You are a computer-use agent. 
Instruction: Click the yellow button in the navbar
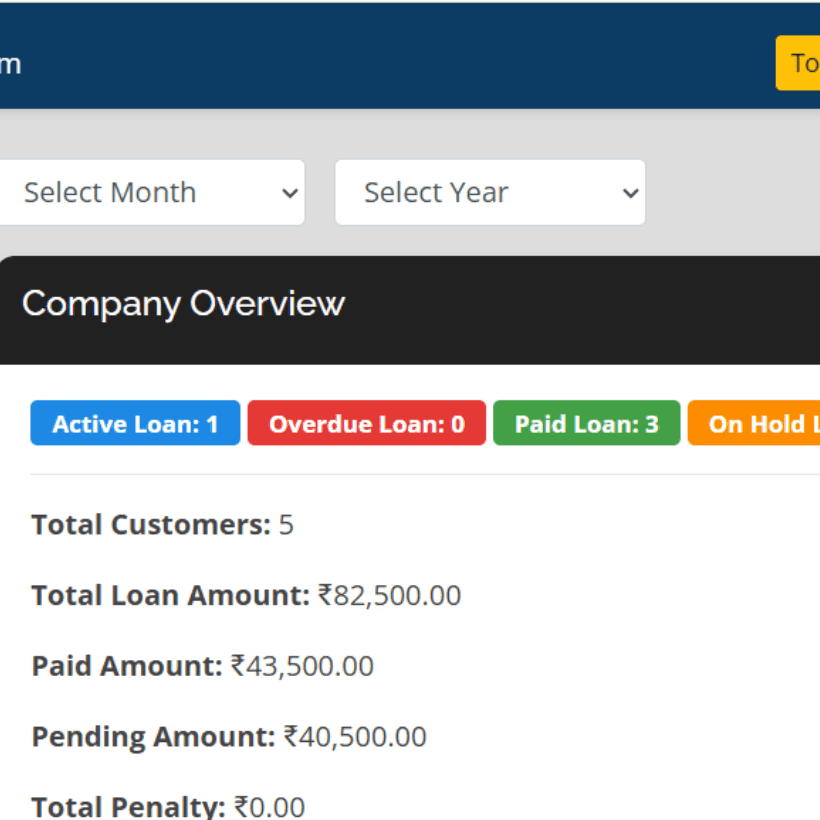800,62
